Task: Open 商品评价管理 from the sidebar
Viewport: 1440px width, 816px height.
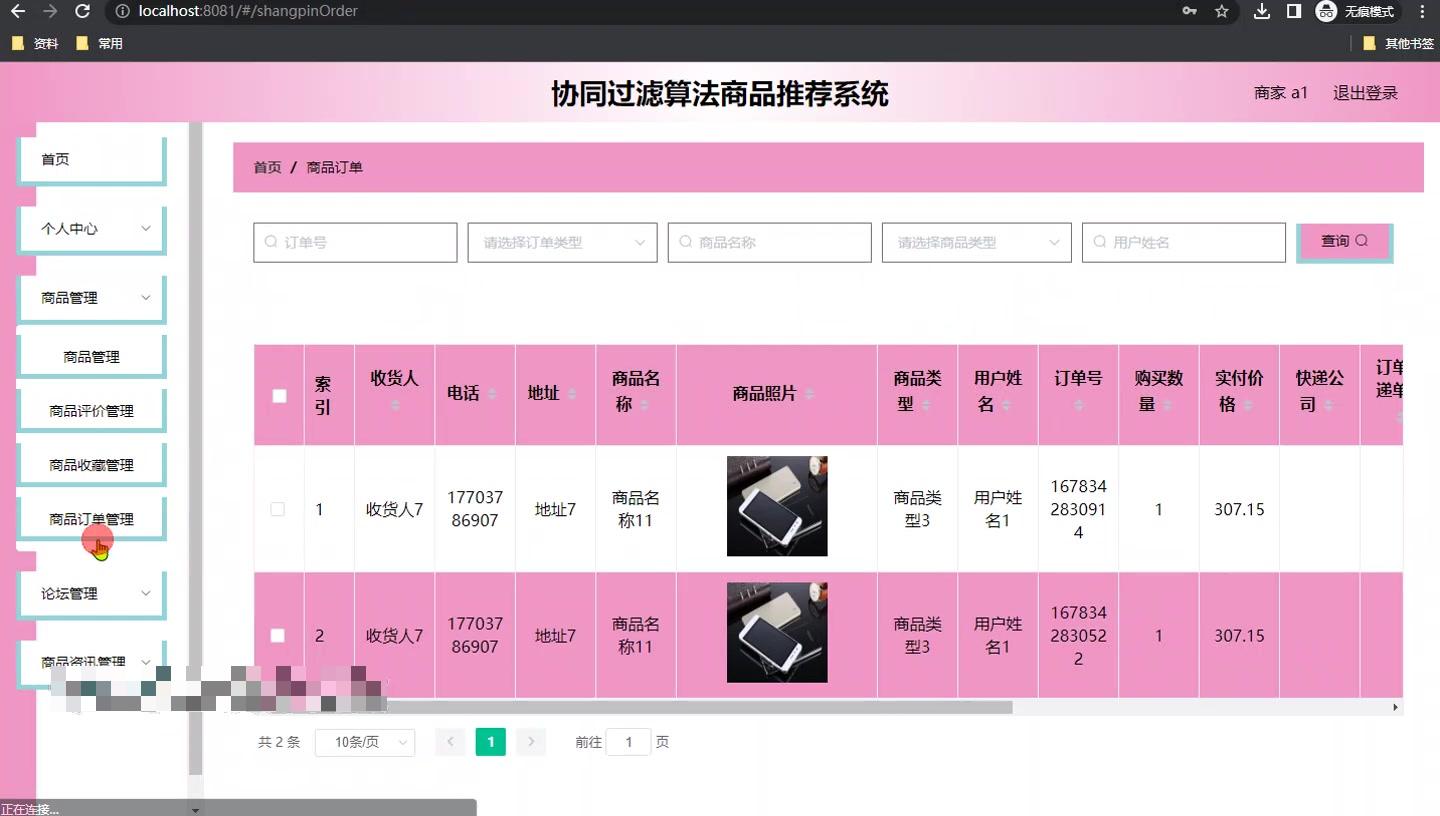Action: click(x=90, y=409)
